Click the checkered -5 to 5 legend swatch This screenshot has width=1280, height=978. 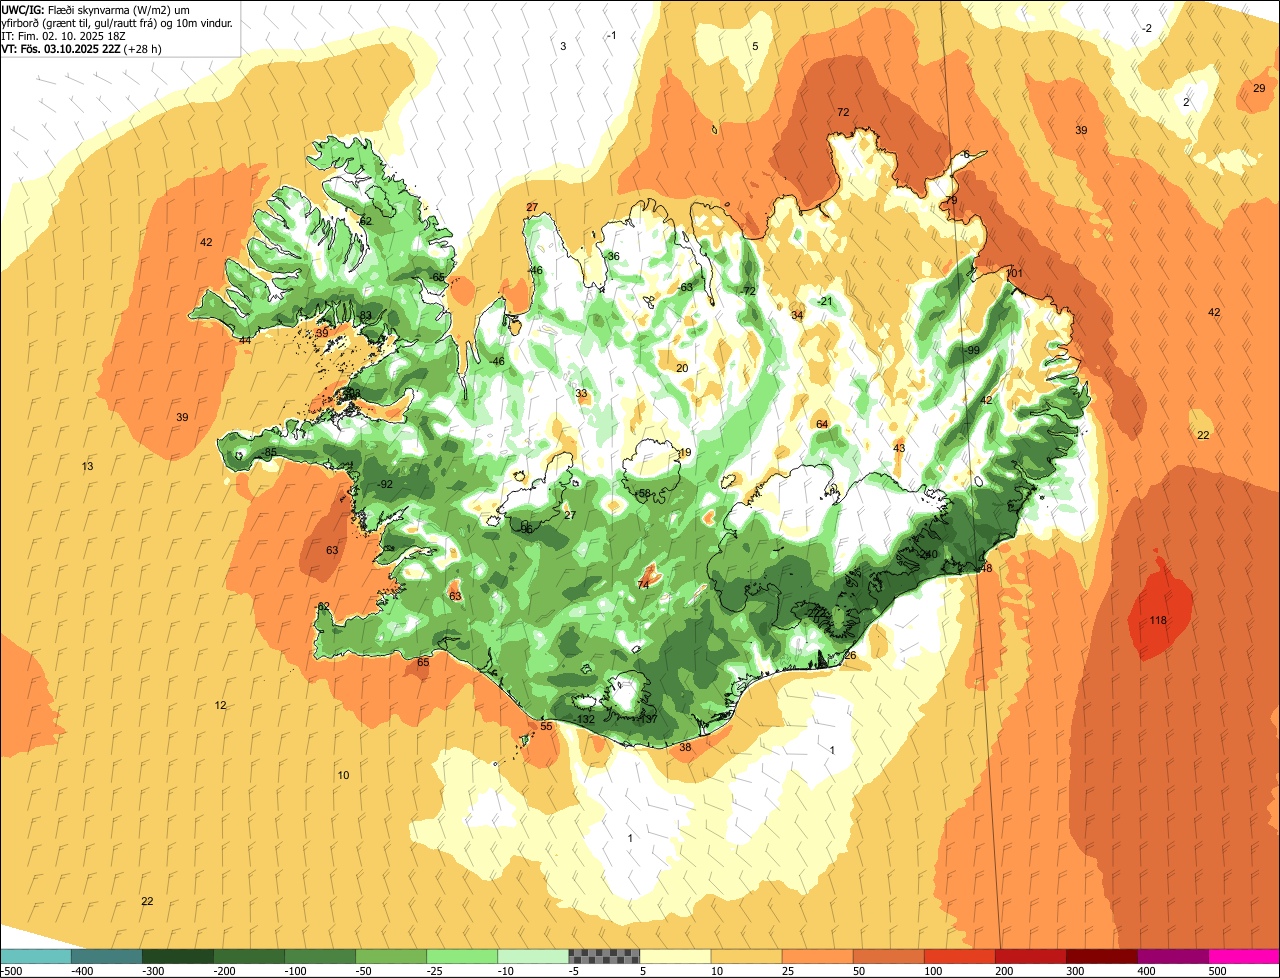604,956
